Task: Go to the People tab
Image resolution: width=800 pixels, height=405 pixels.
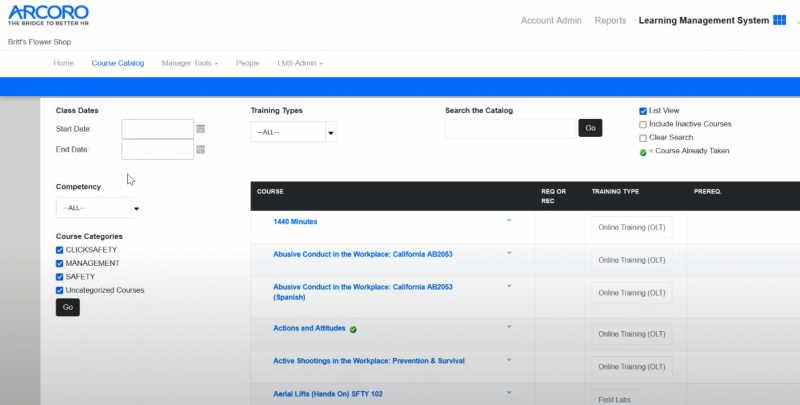Action: coord(247,63)
